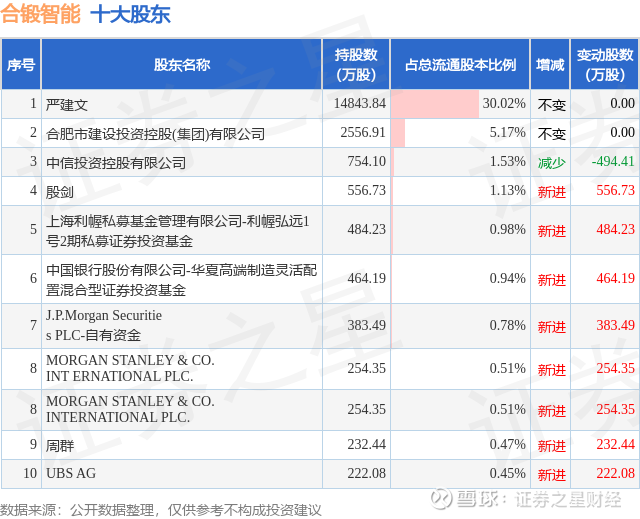640x519 pixels.
Task: Click red change value 556.73
Action: tap(616, 190)
